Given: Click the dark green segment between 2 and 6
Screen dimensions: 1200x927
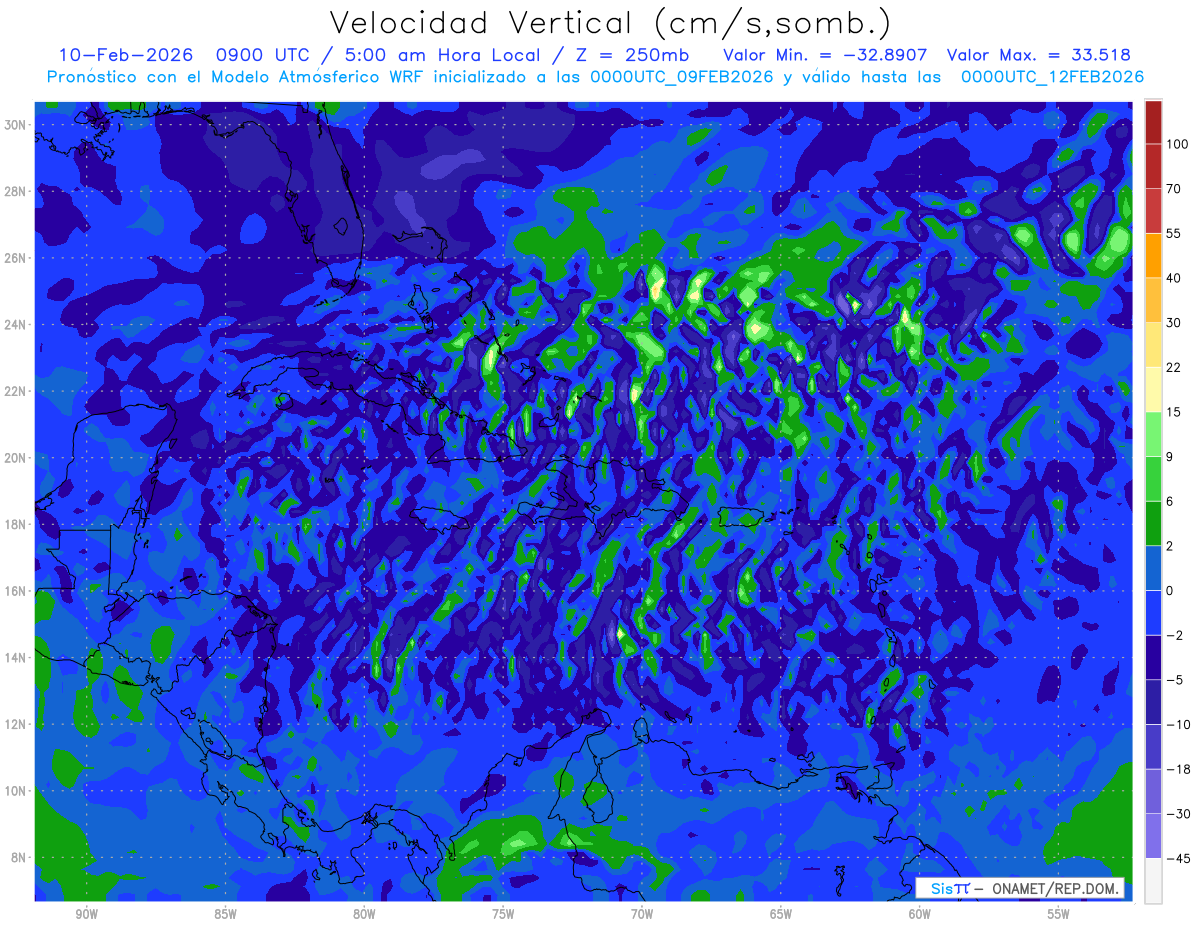Looking at the screenshot, I should [1153, 523].
